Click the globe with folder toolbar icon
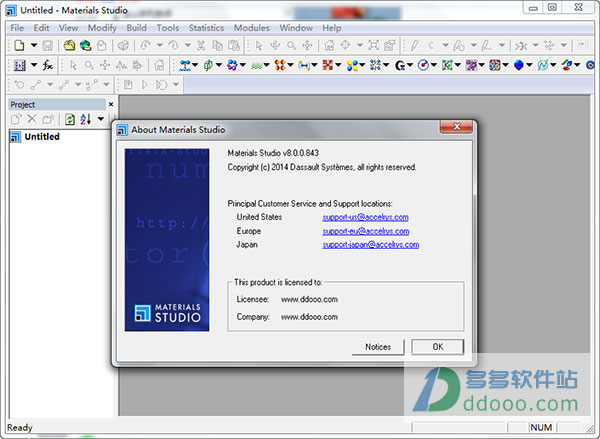The width and height of the screenshot is (600, 439). (x=85, y=46)
